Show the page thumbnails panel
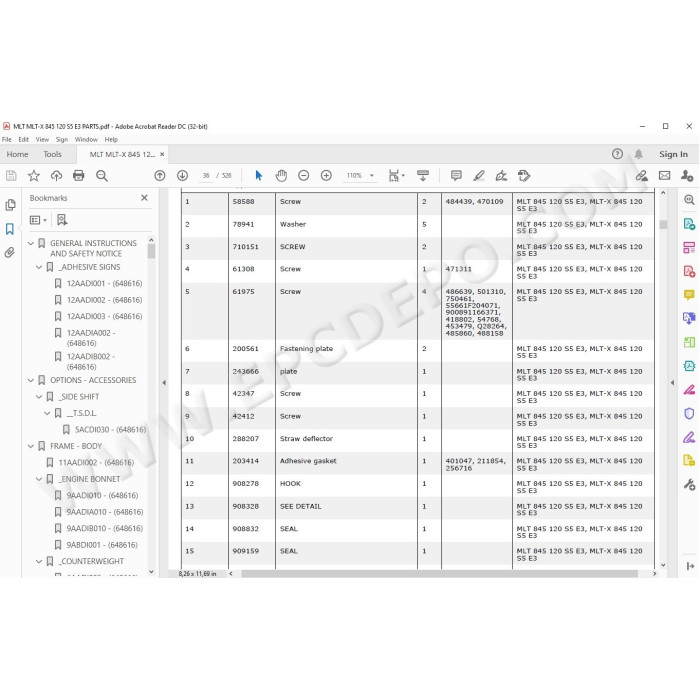 [x=10, y=205]
